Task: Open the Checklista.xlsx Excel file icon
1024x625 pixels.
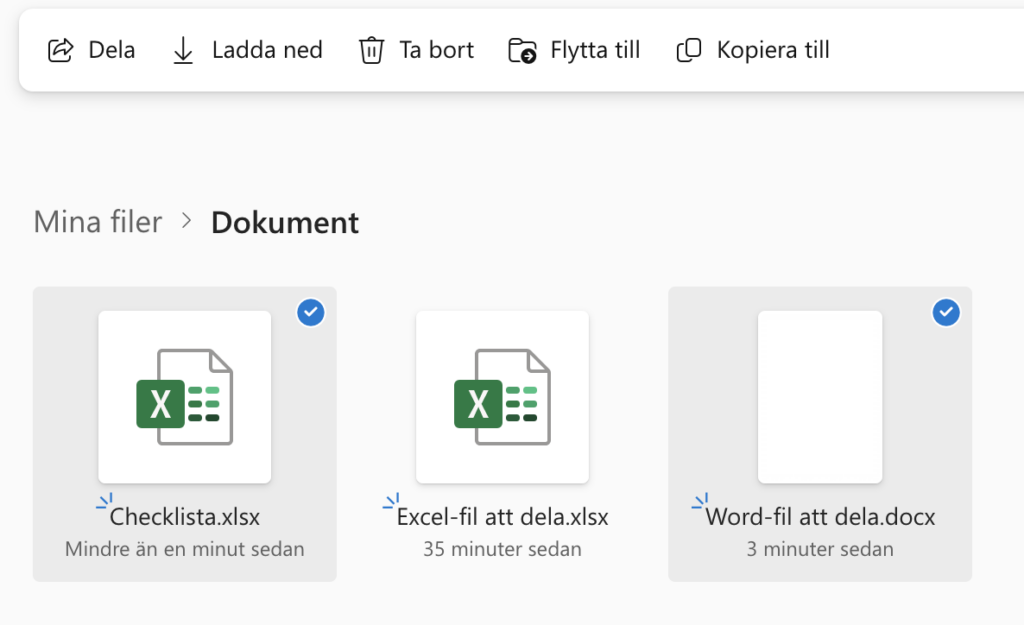Action: pos(185,397)
